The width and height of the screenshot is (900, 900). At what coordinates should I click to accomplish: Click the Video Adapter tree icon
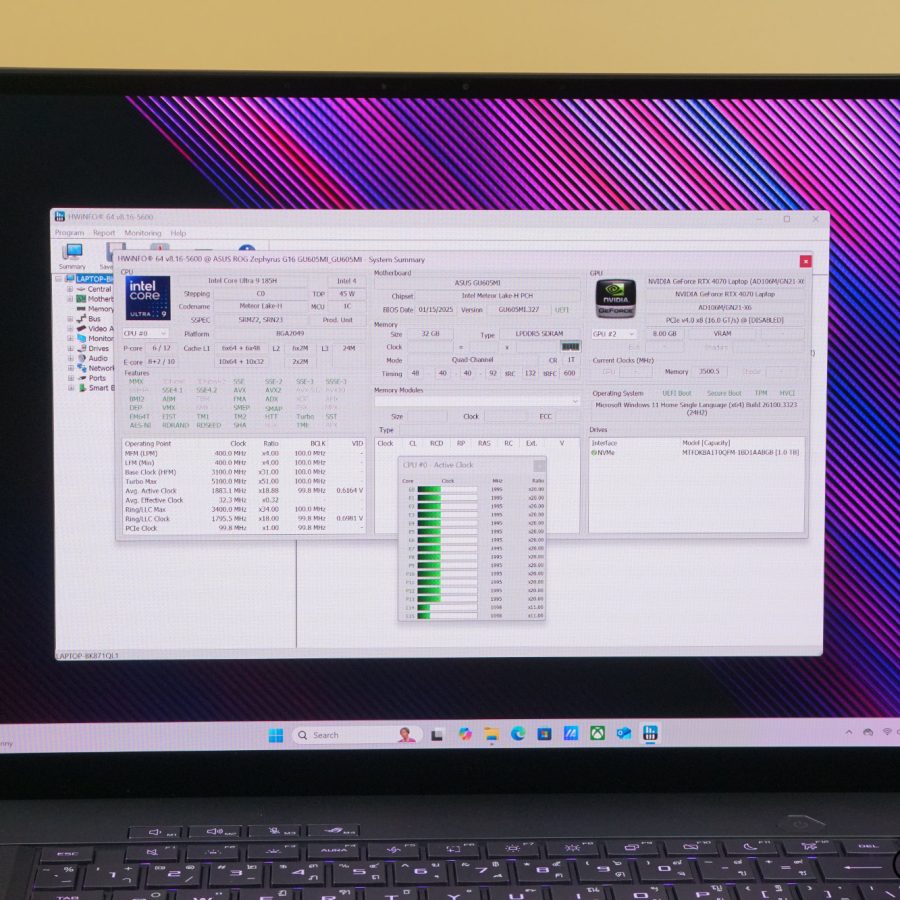point(82,328)
